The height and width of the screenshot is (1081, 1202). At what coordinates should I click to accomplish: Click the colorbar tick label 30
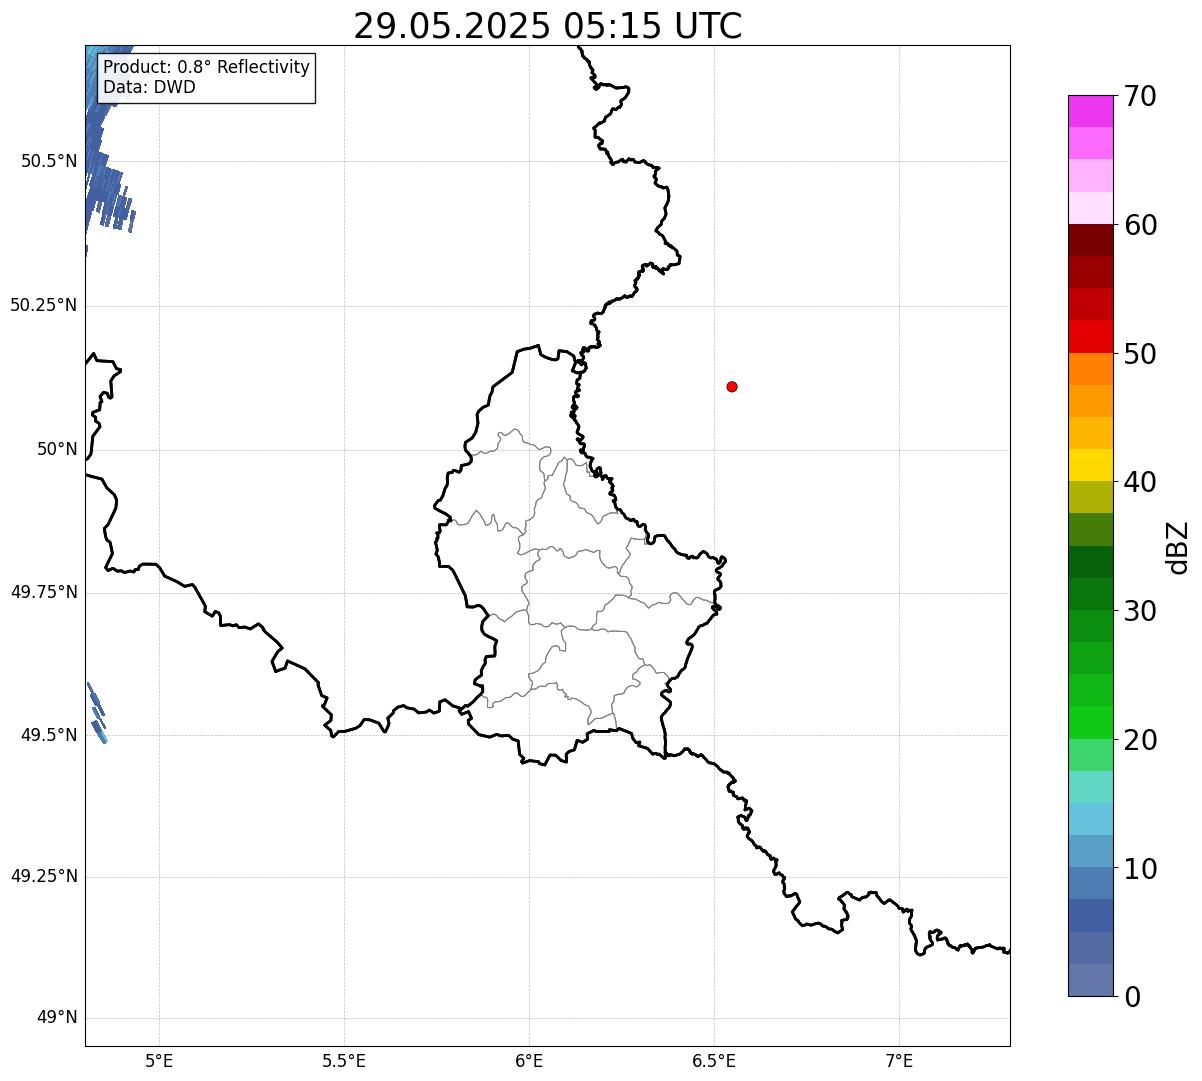pyautogui.click(x=1141, y=611)
